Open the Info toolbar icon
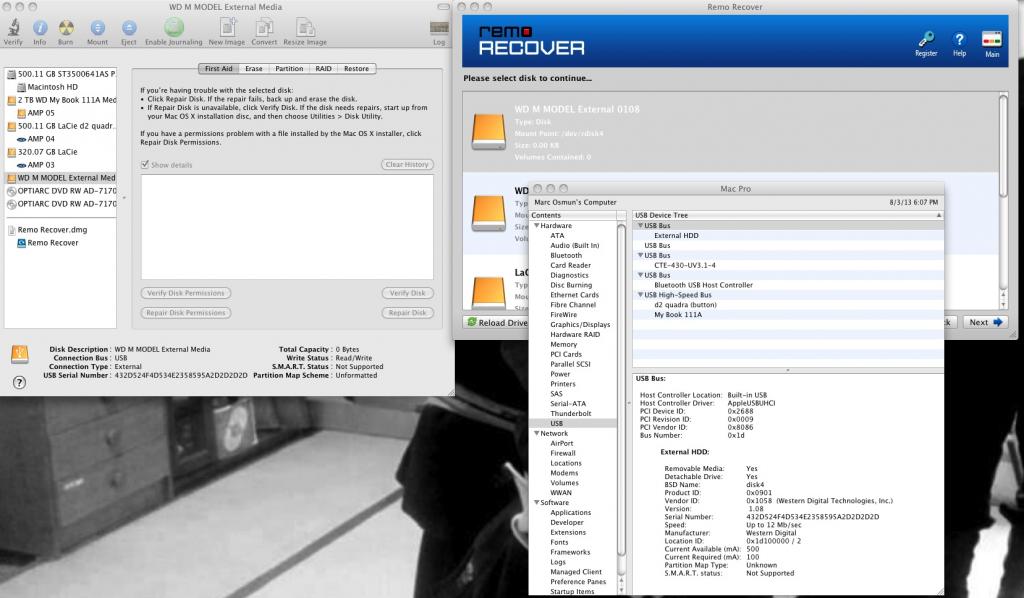The height and width of the screenshot is (598, 1024). coord(40,28)
